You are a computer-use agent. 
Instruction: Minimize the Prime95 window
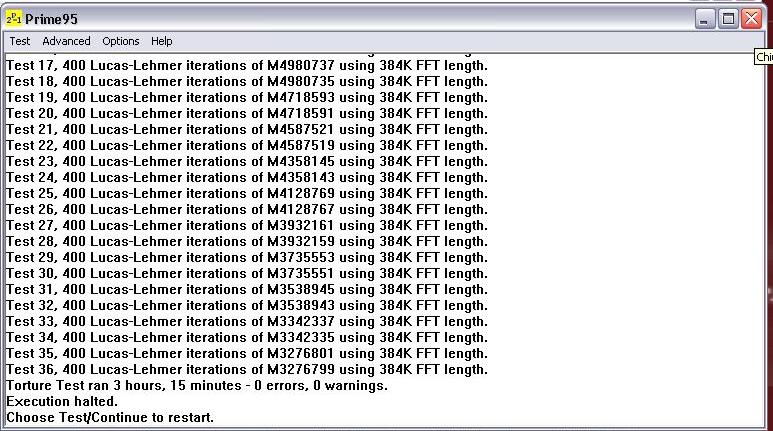click(704, 20)
